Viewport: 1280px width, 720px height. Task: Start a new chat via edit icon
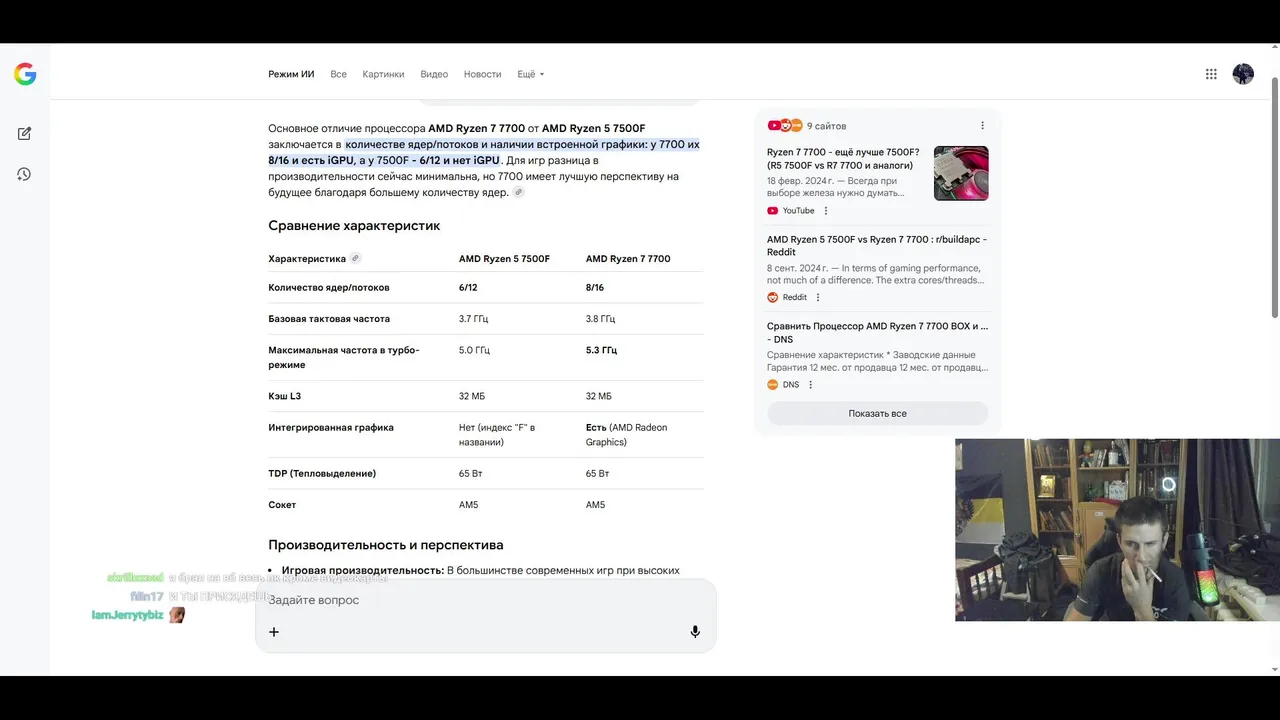point(24,133)
